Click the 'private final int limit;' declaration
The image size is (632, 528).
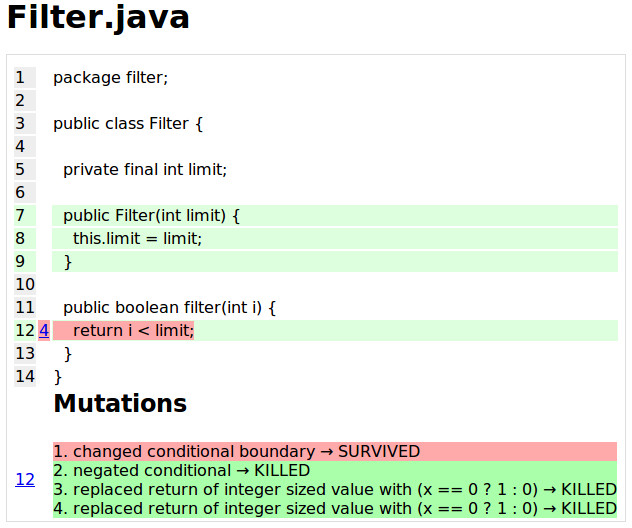pos(145,170)
